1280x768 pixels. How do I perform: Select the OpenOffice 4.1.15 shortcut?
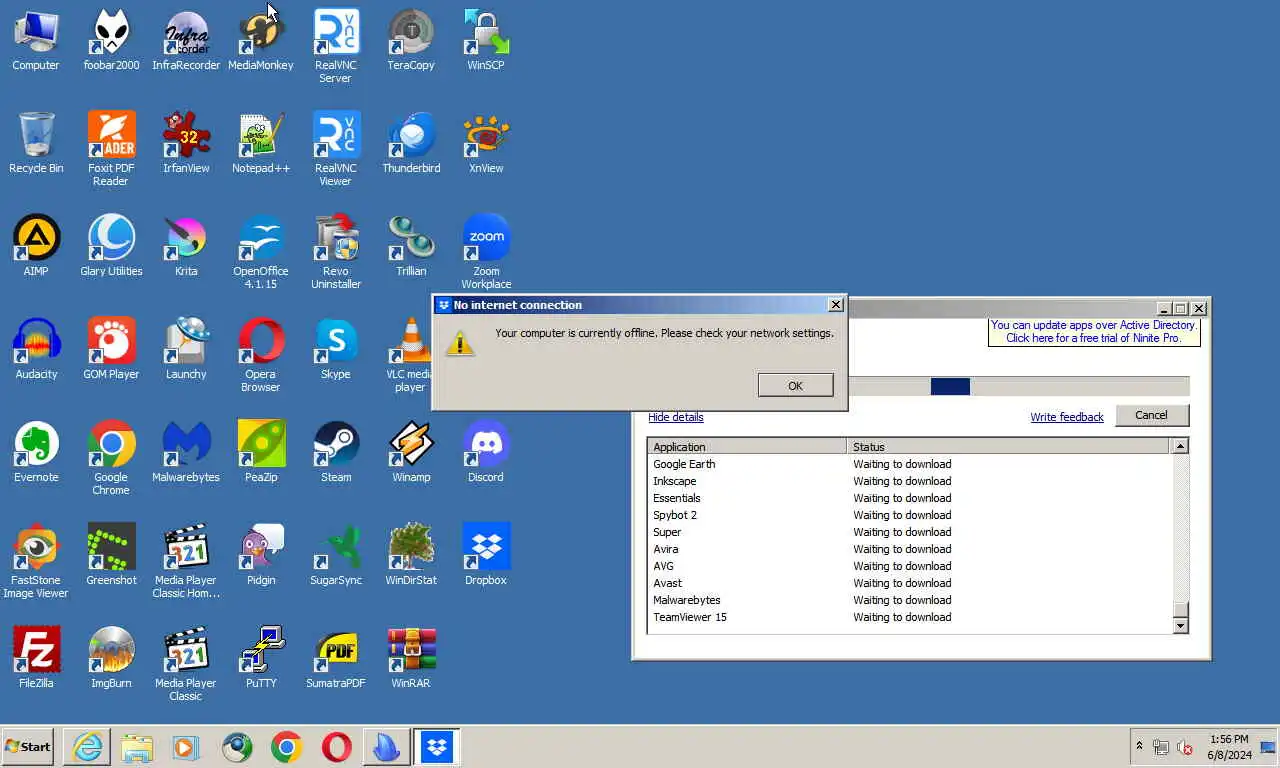tap(261, 252)
